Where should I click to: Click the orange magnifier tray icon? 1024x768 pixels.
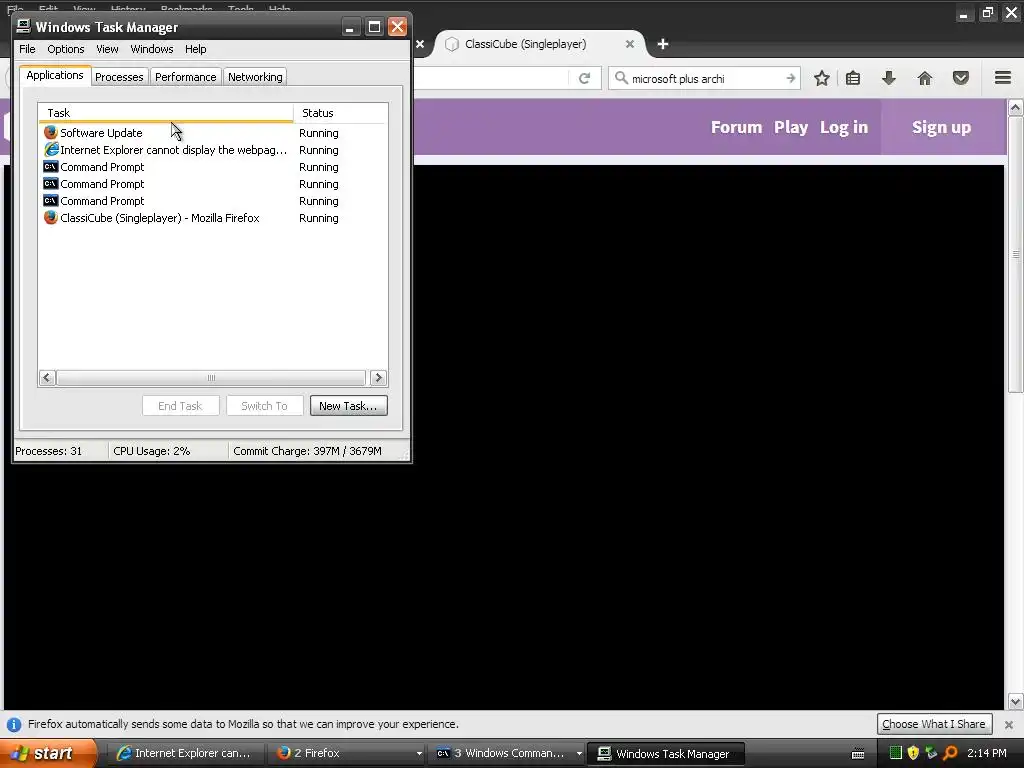950,753
